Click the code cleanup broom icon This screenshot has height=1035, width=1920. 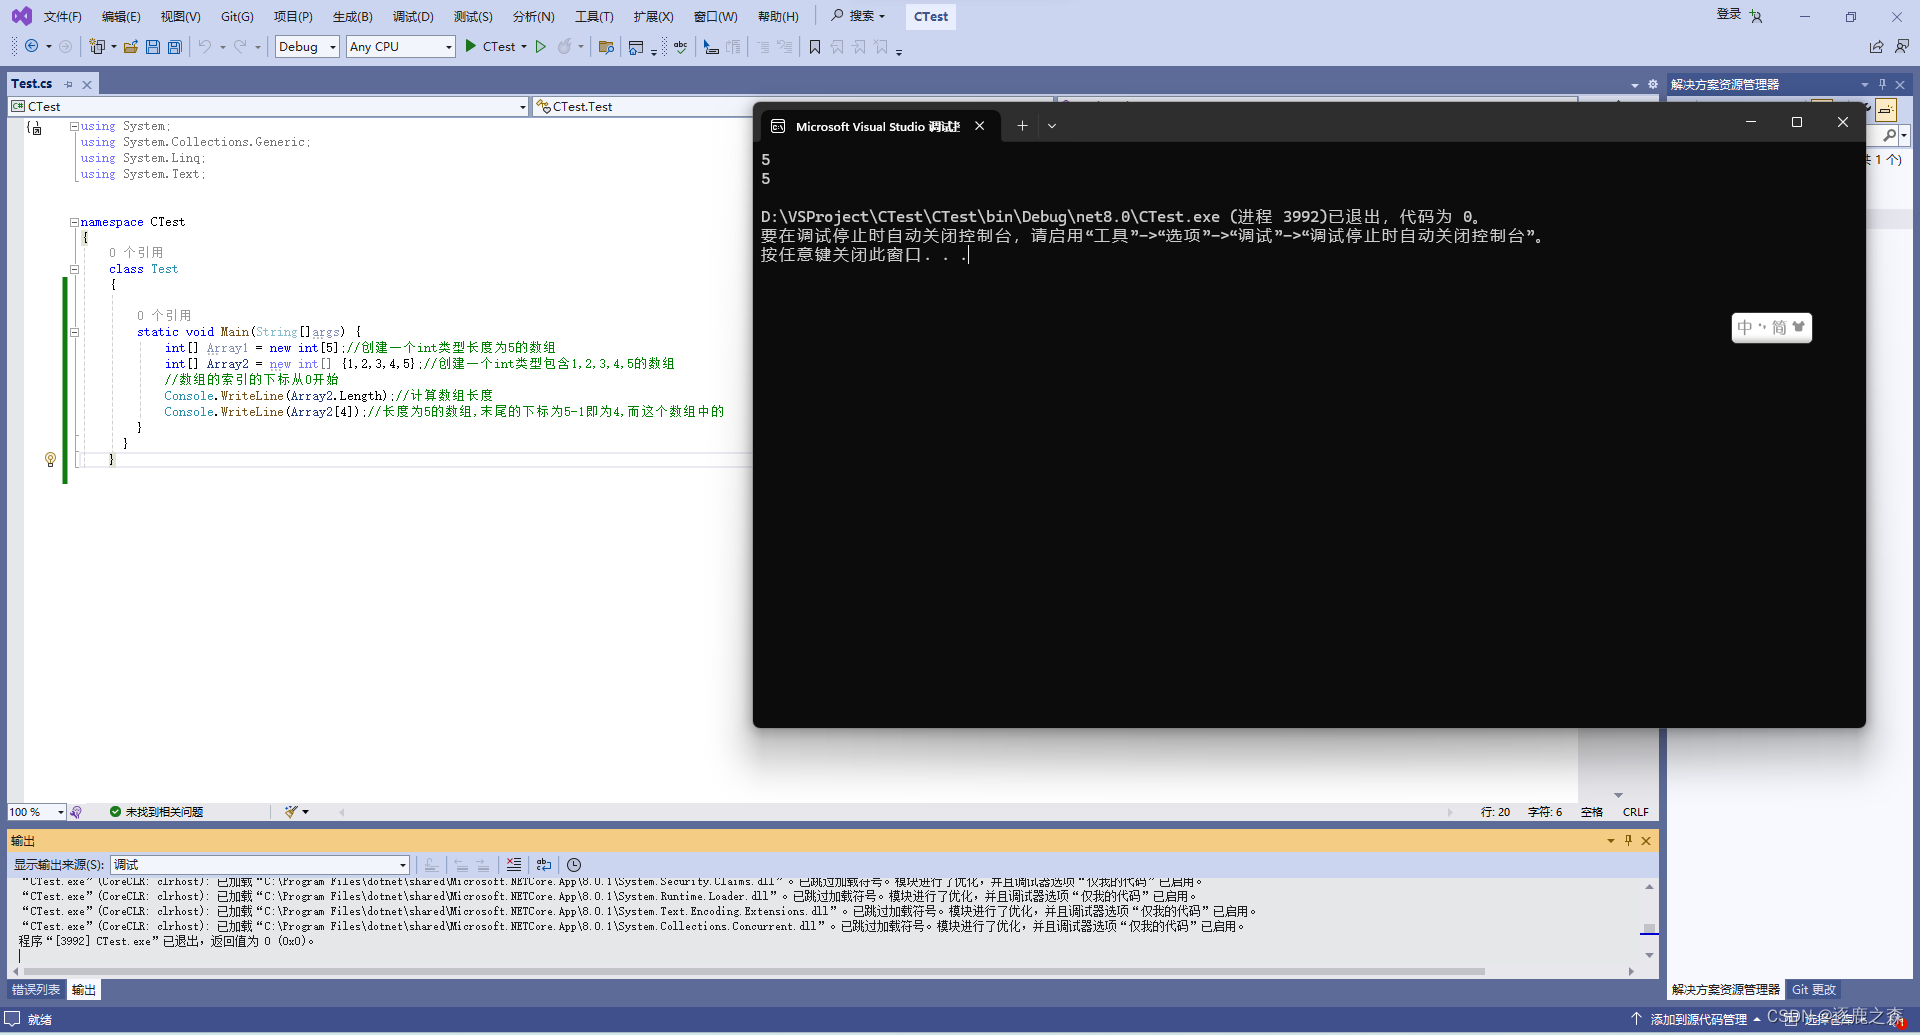291,811
